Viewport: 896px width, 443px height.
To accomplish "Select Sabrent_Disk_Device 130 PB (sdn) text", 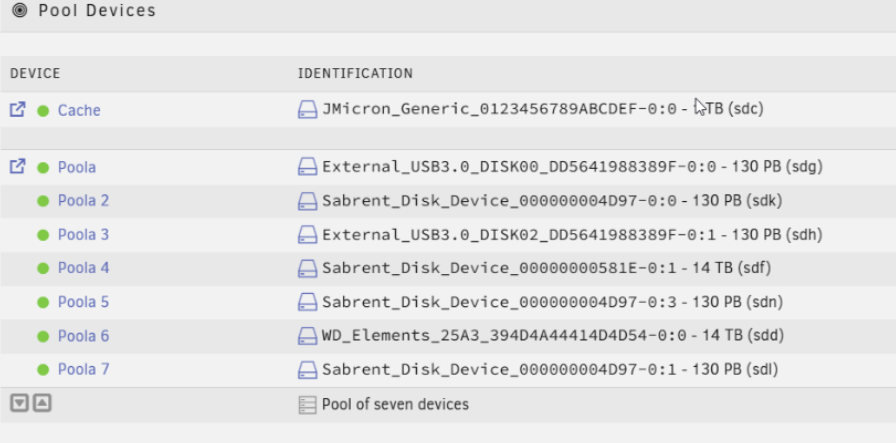I will pos(553,302).
